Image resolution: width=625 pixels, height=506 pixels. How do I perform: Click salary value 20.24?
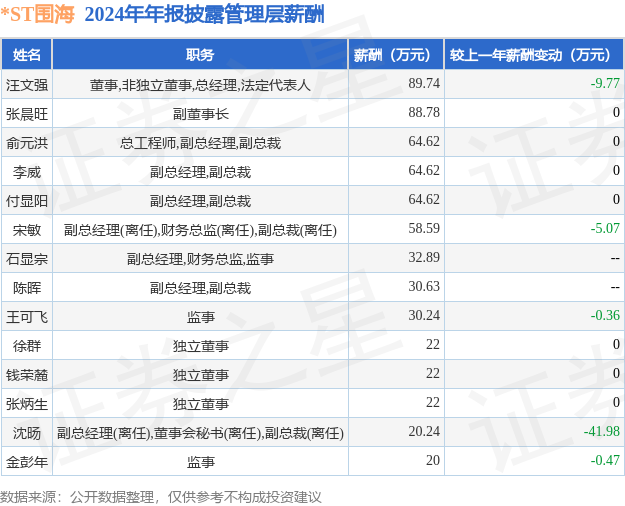coord(424,431)
